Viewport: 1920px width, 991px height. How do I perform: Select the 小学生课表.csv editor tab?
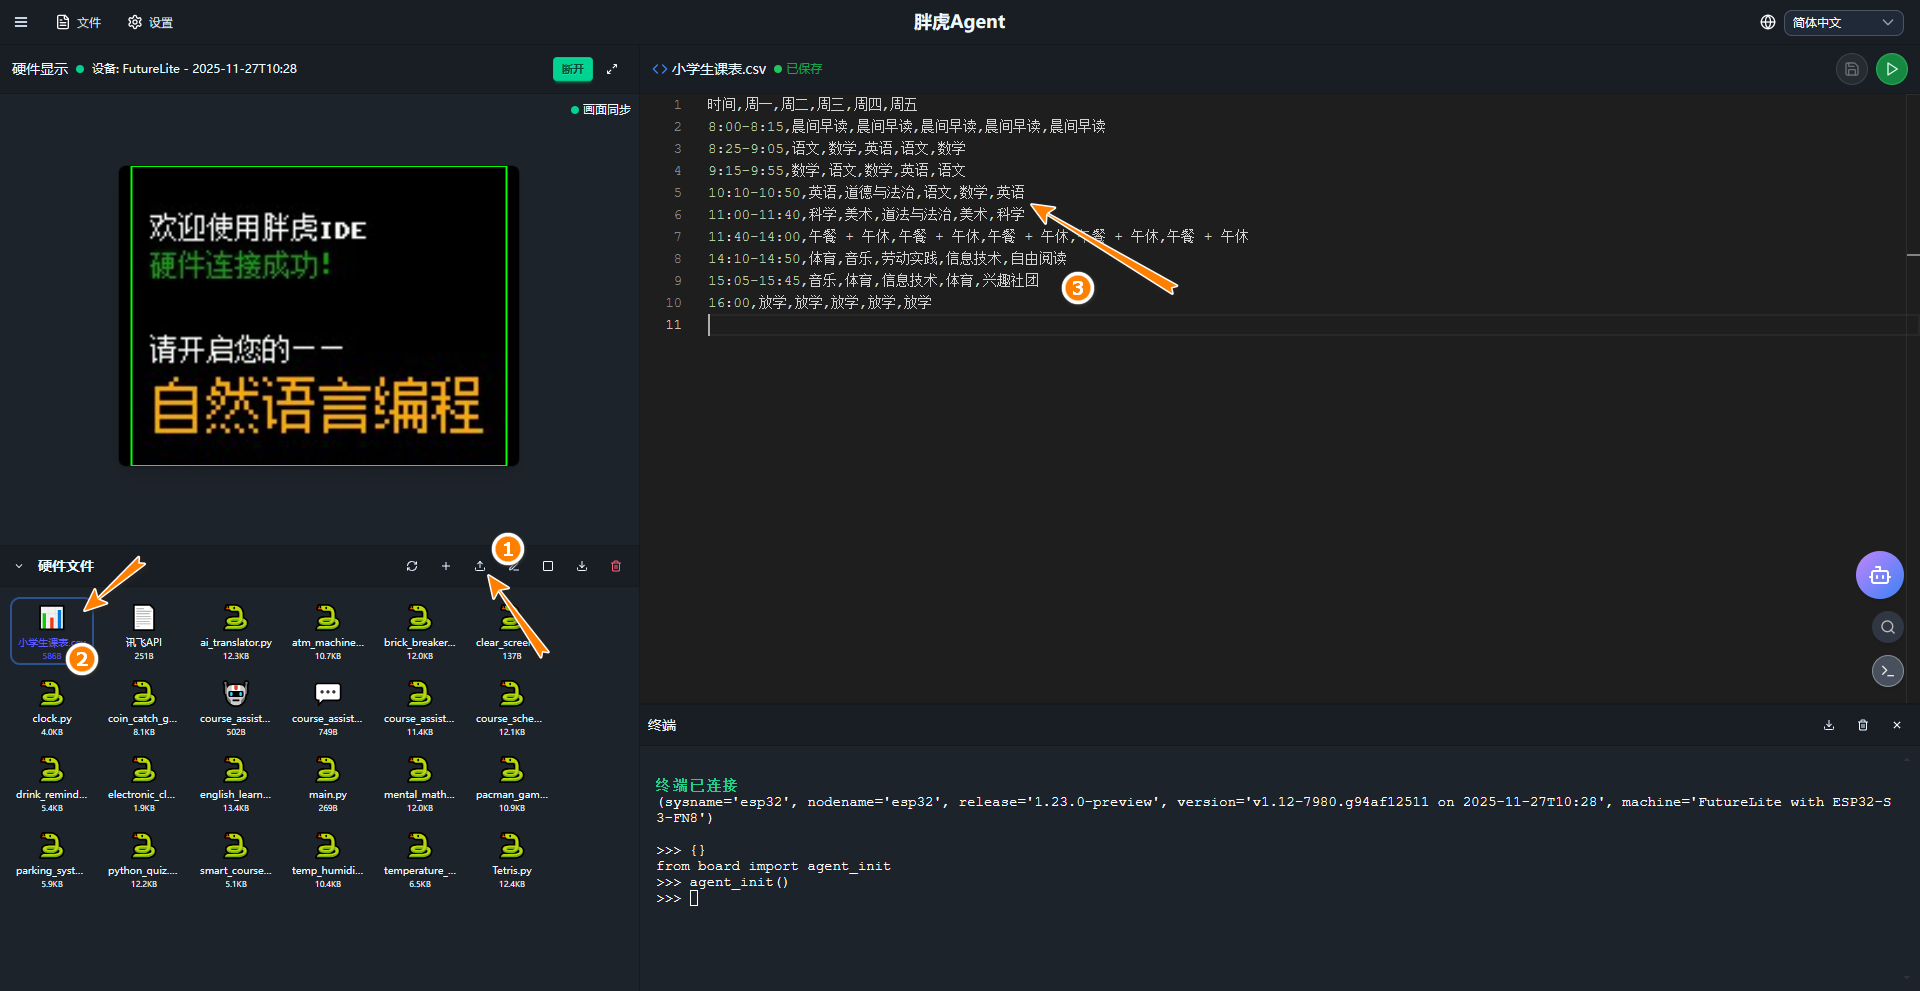pyautogui.click(x=718, y=69)
